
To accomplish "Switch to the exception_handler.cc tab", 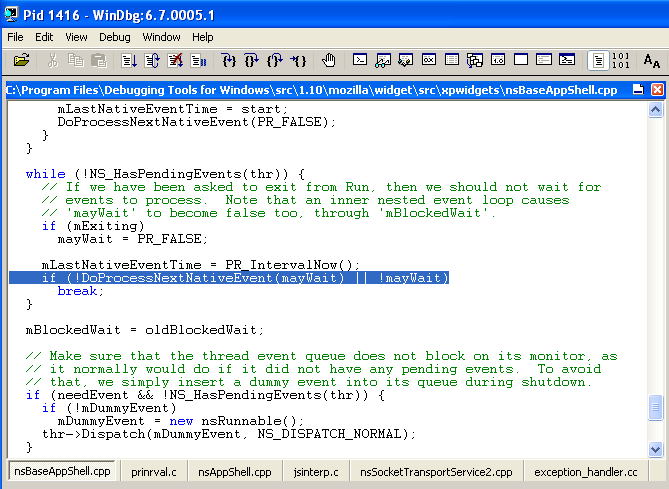I will [x=586, y=472].
